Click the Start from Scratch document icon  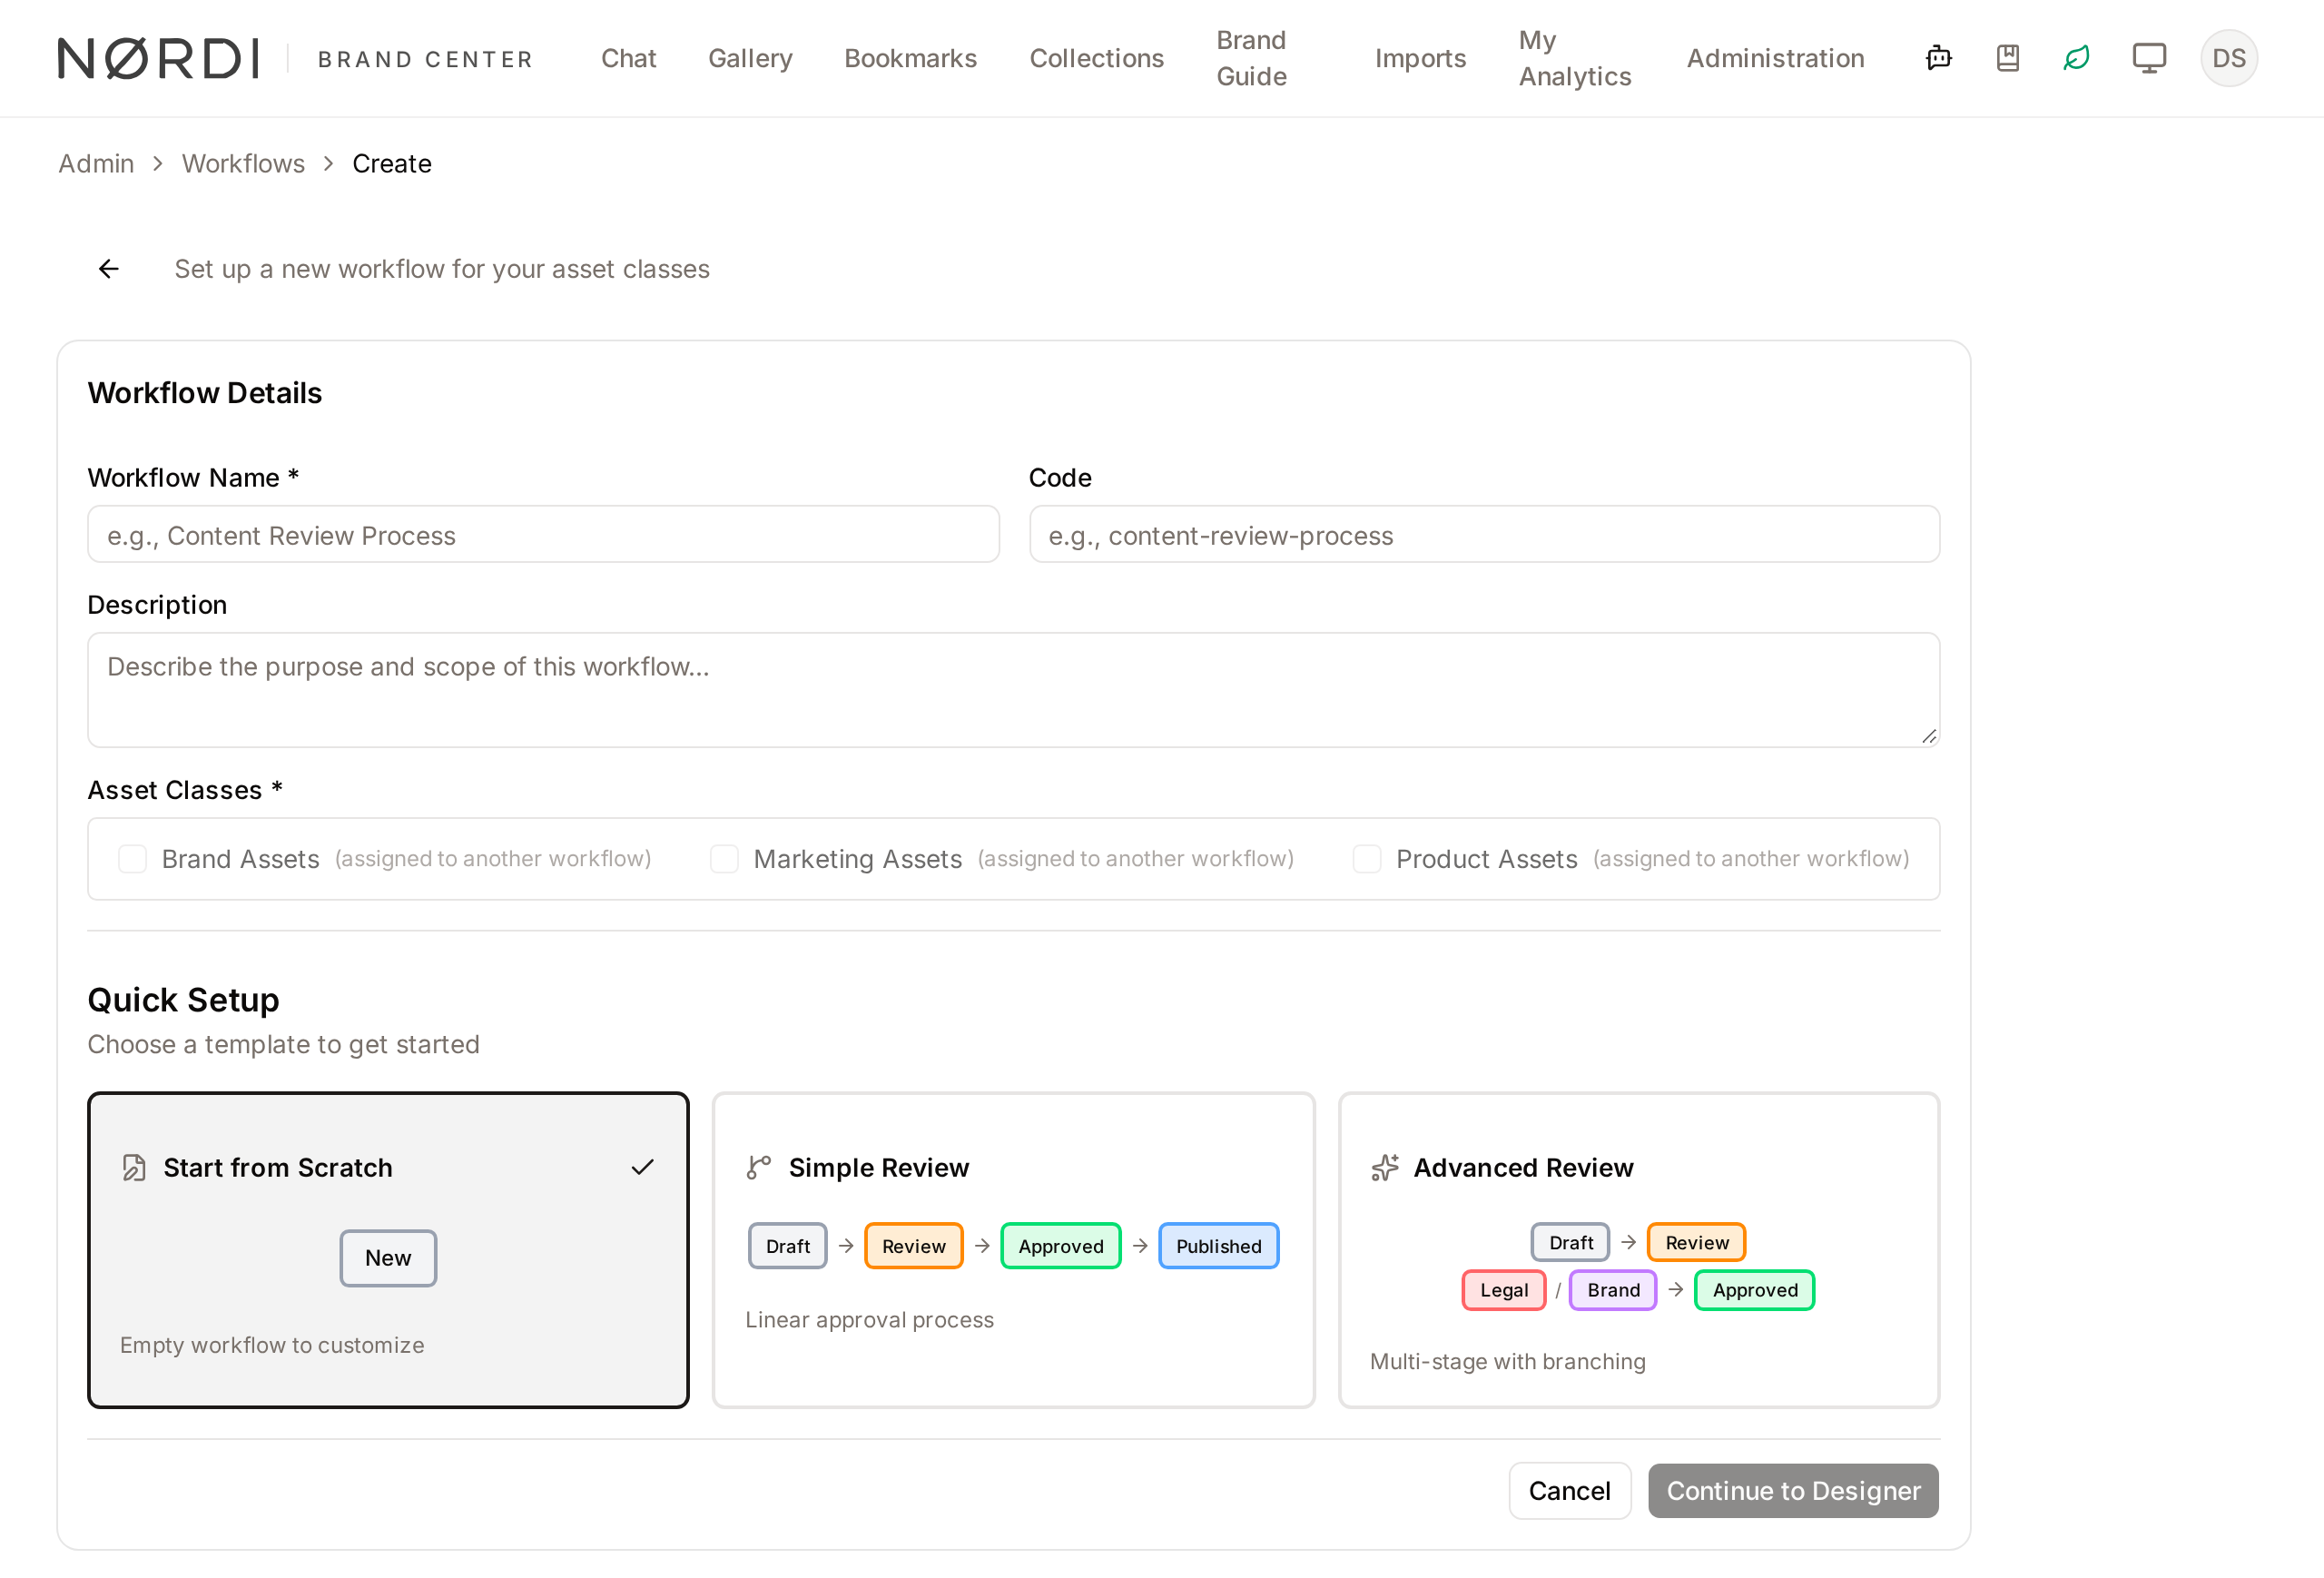tap(134, 1167)
